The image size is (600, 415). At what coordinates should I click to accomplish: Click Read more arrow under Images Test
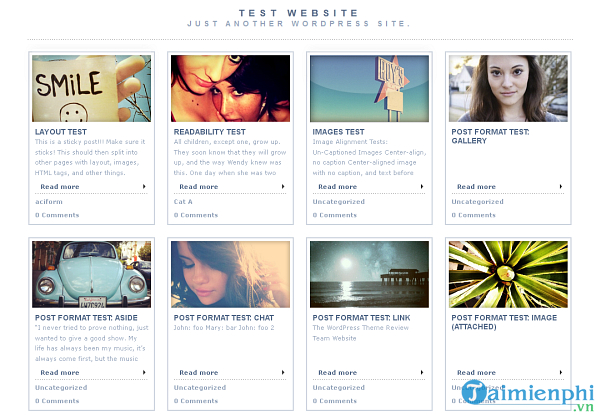click(x=423, y=187)
